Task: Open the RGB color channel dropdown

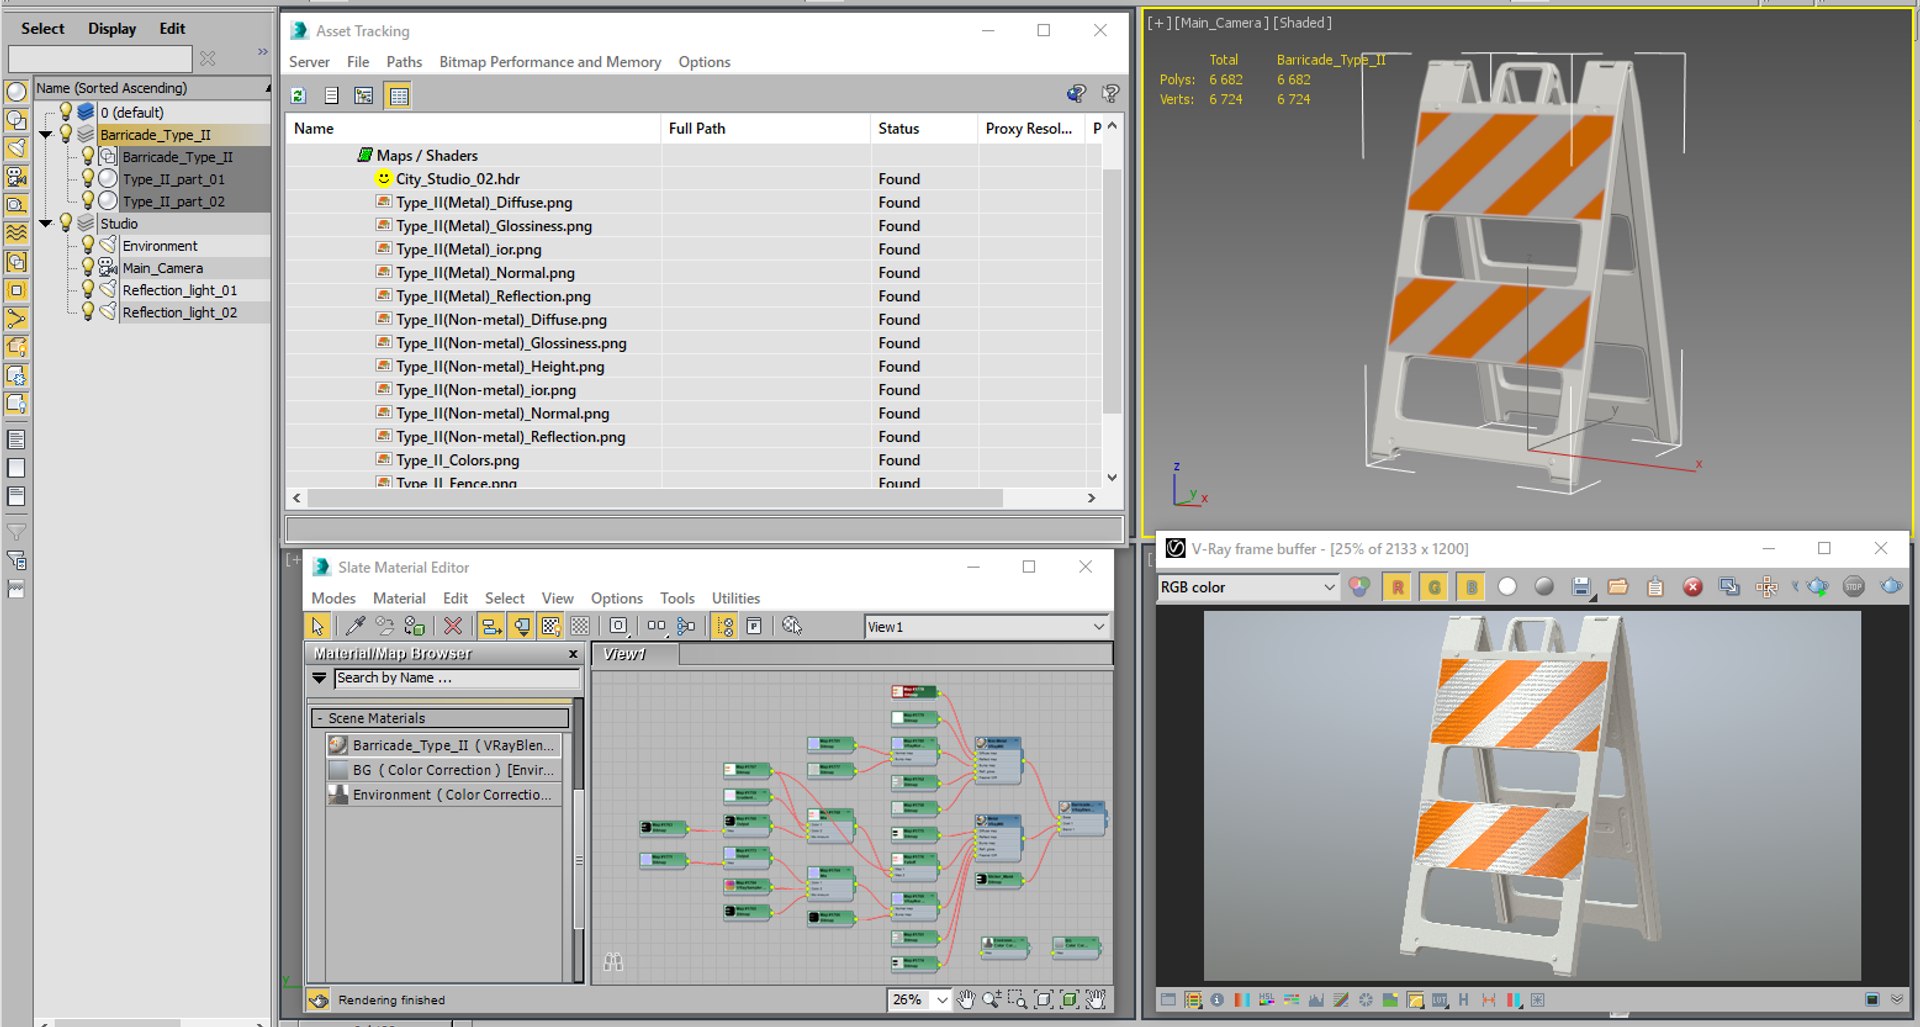Action: (1248, 587)
